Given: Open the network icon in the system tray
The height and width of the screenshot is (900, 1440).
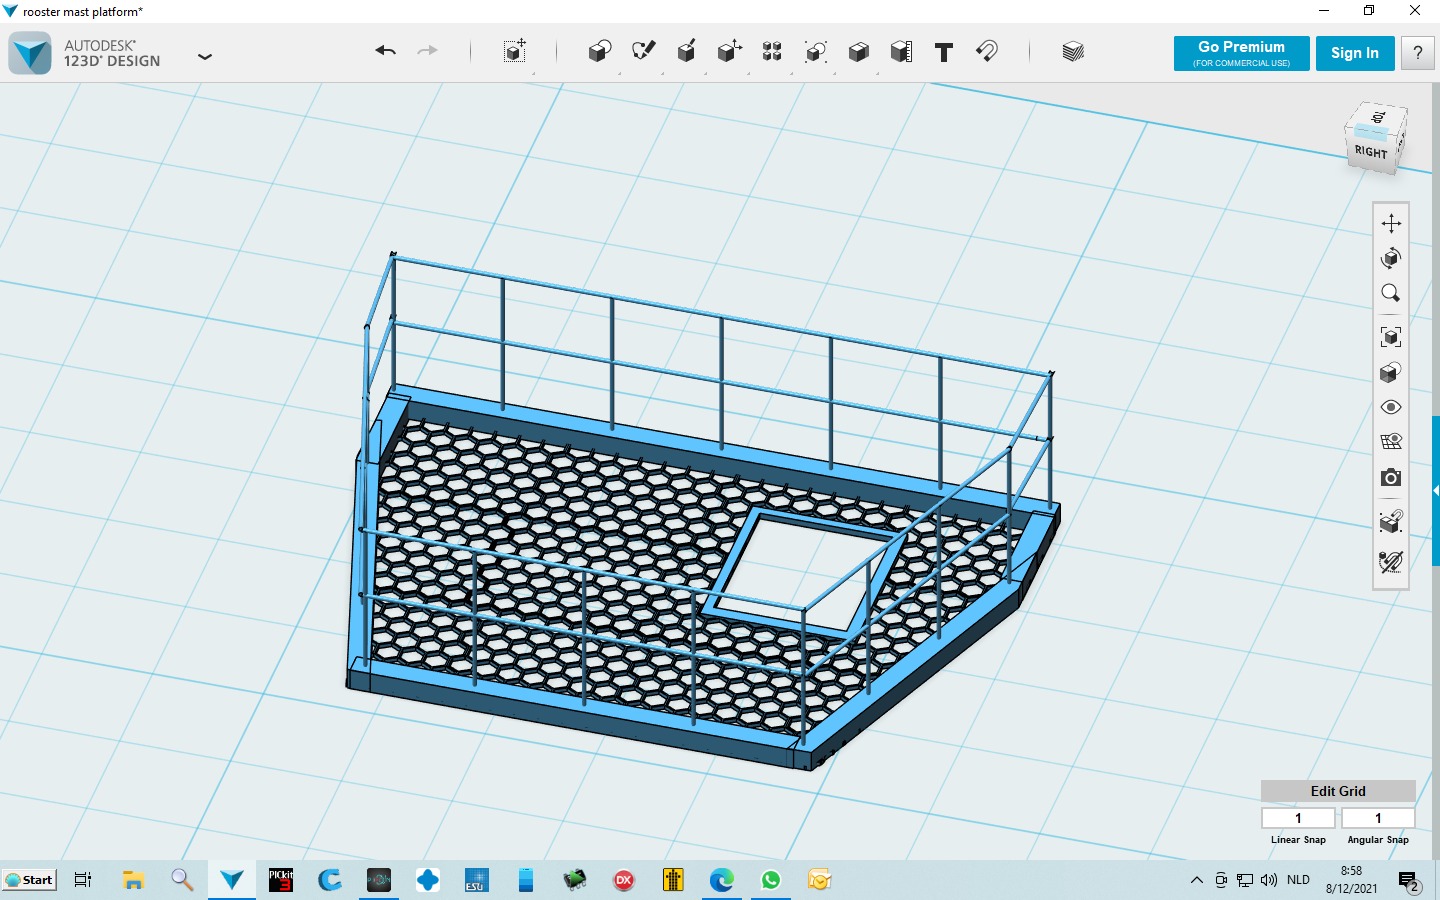Looking at the screenshot, I should (x=1245, y=880).
